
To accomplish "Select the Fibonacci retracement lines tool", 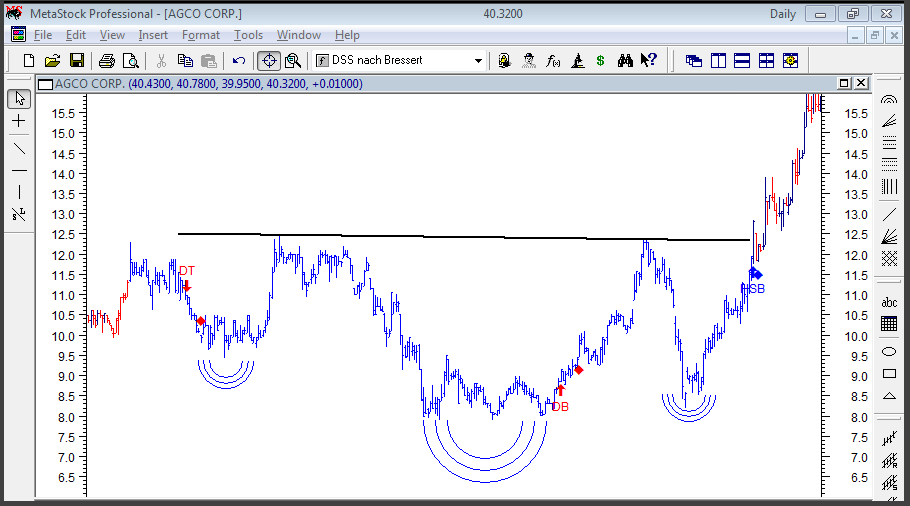I will (889, 143).
